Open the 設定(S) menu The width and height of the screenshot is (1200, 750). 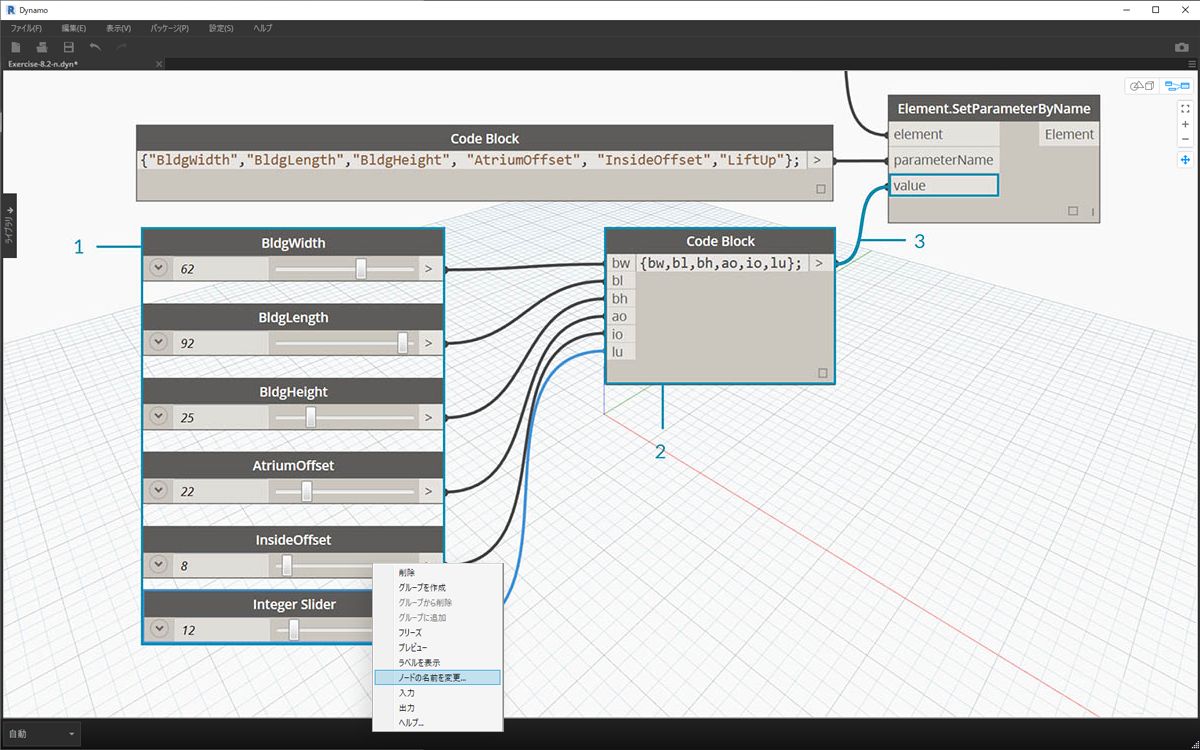pos(221,28)
